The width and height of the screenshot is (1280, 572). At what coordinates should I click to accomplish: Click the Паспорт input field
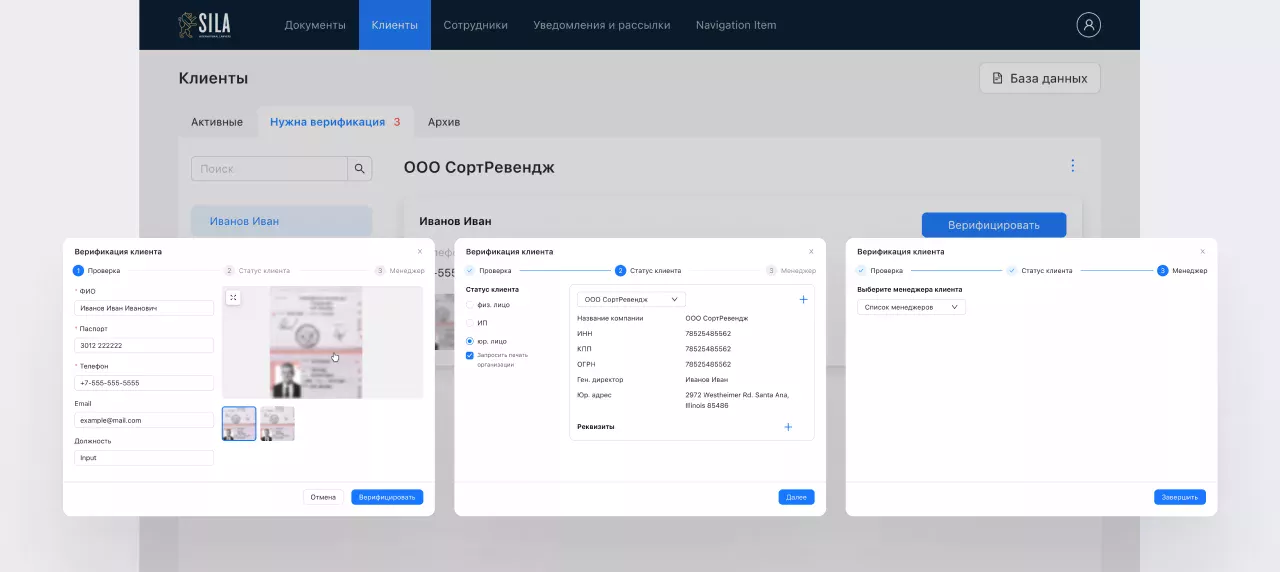click(x=144, y=345)
